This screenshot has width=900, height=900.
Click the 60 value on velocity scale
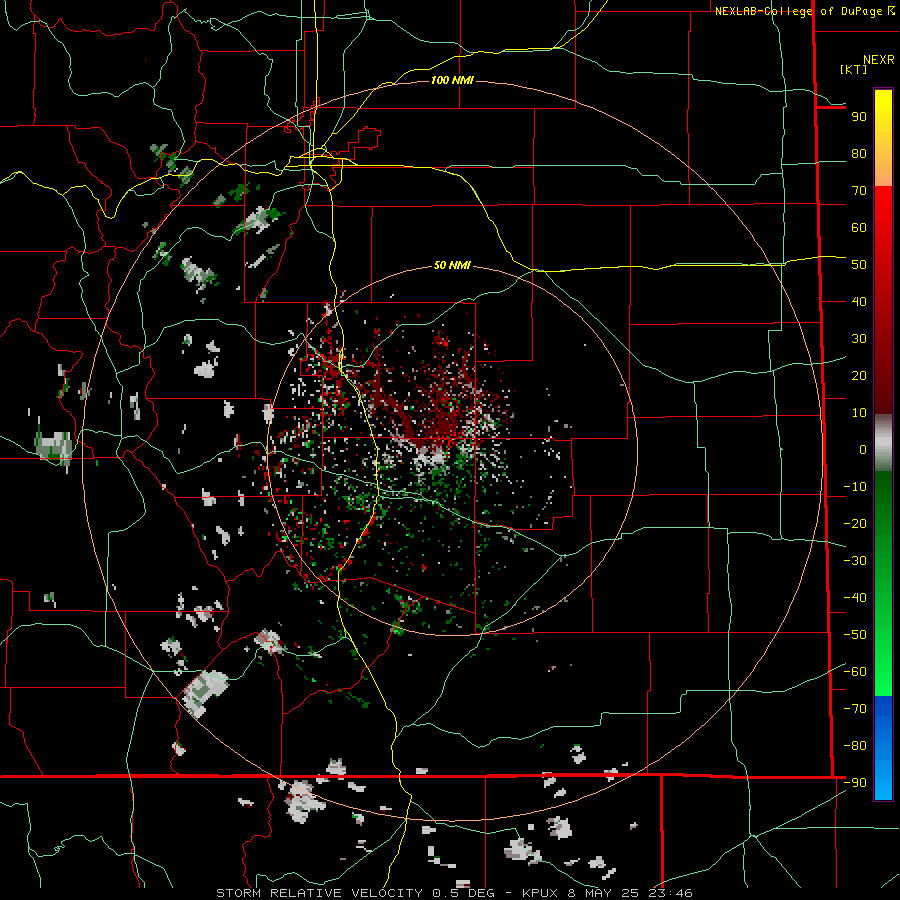click(x=859, y=228)
